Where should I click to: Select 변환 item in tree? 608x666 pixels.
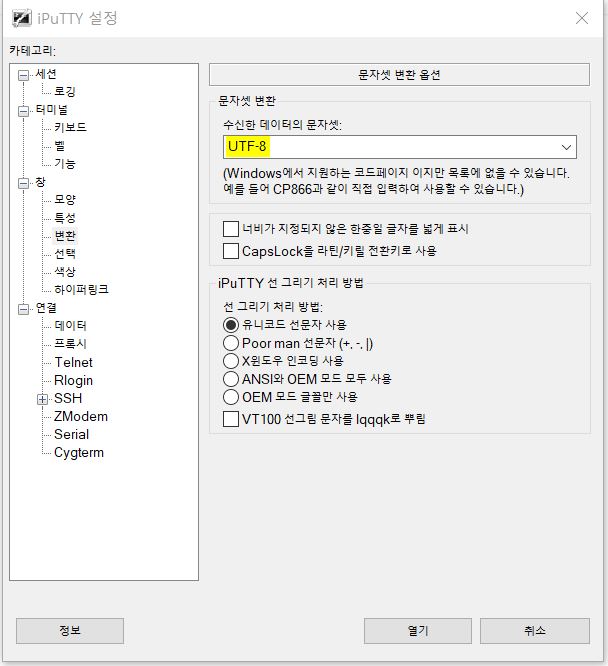[x=65, y=236]
